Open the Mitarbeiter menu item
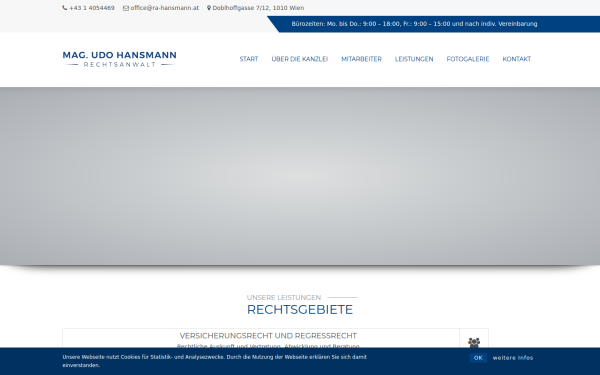Viewport: 600px width, 375px height. coord(361,59)
